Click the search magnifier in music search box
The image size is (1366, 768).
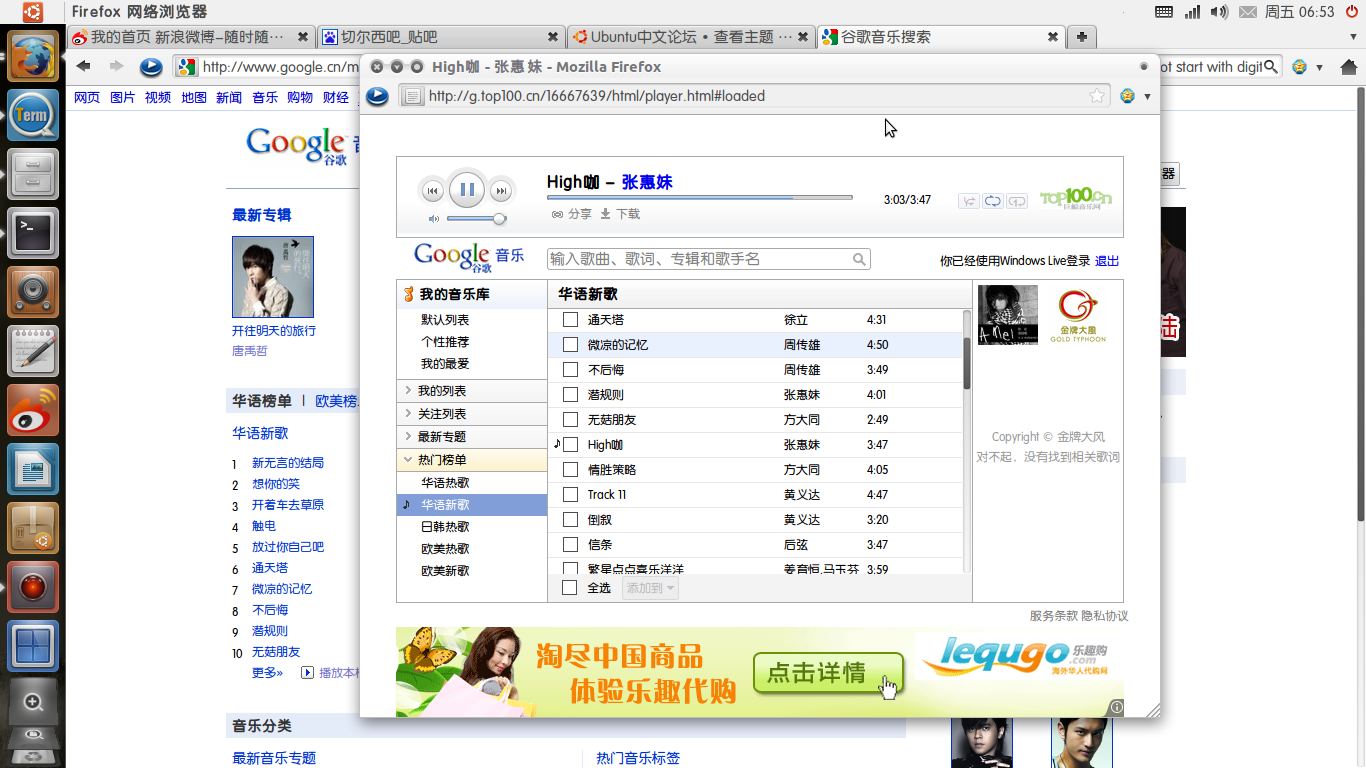tap(859, 259)
